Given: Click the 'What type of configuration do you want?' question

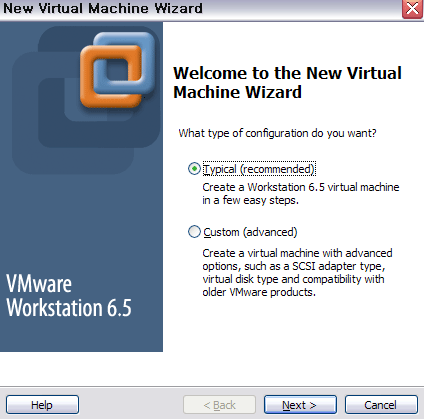Looking at the screenshot, I should pyautogui.click(x=277, y=133).
